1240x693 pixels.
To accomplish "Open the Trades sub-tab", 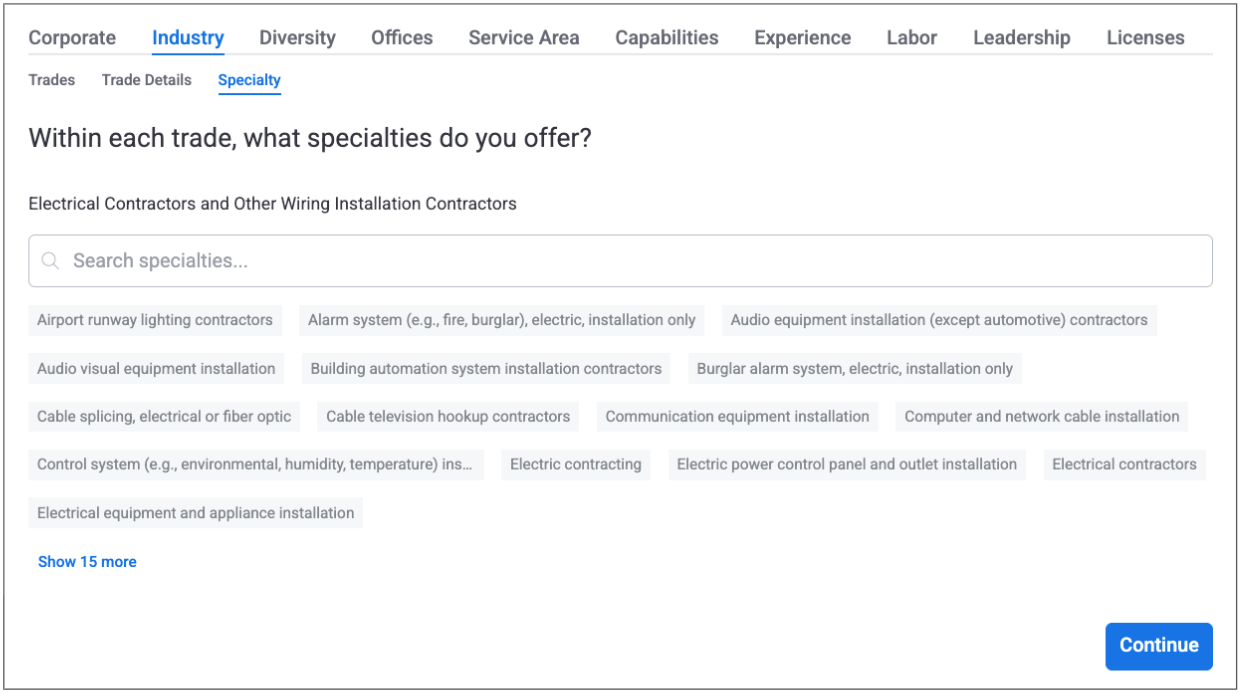I will [x=52, y=80].
